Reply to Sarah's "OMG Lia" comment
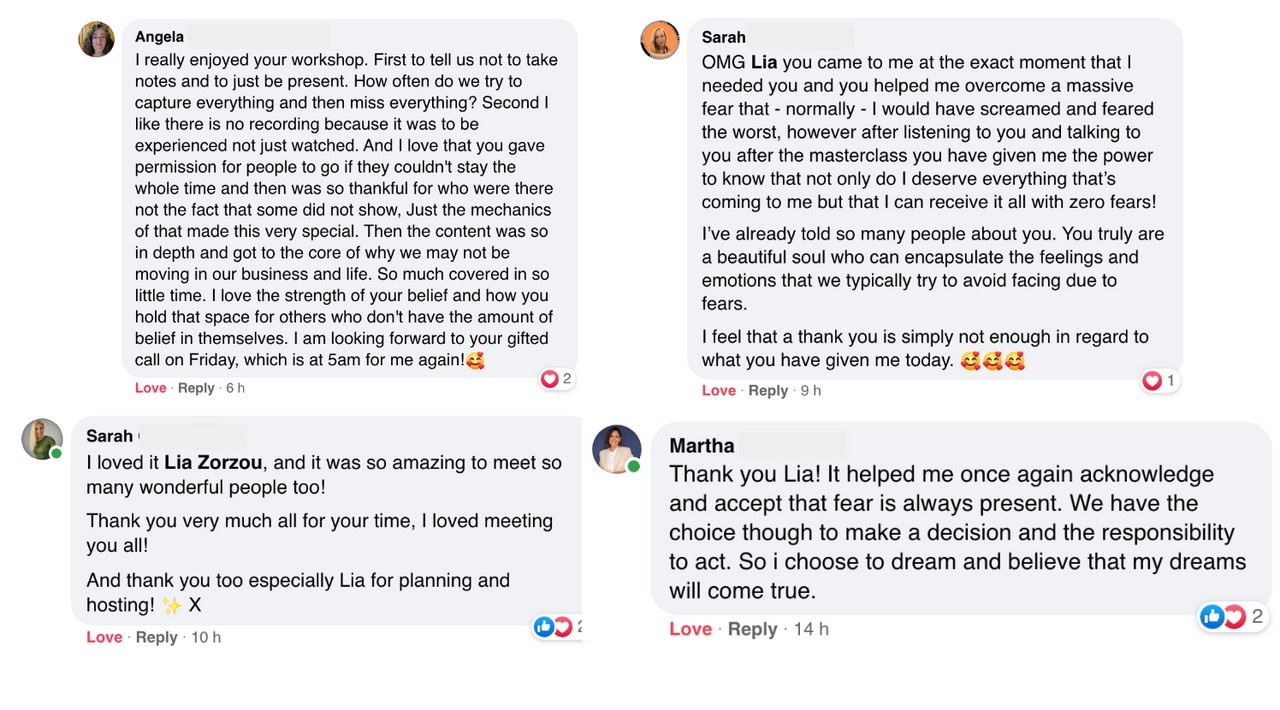The height and width of the screenshot is (710, 1280). tap(768, 390)
